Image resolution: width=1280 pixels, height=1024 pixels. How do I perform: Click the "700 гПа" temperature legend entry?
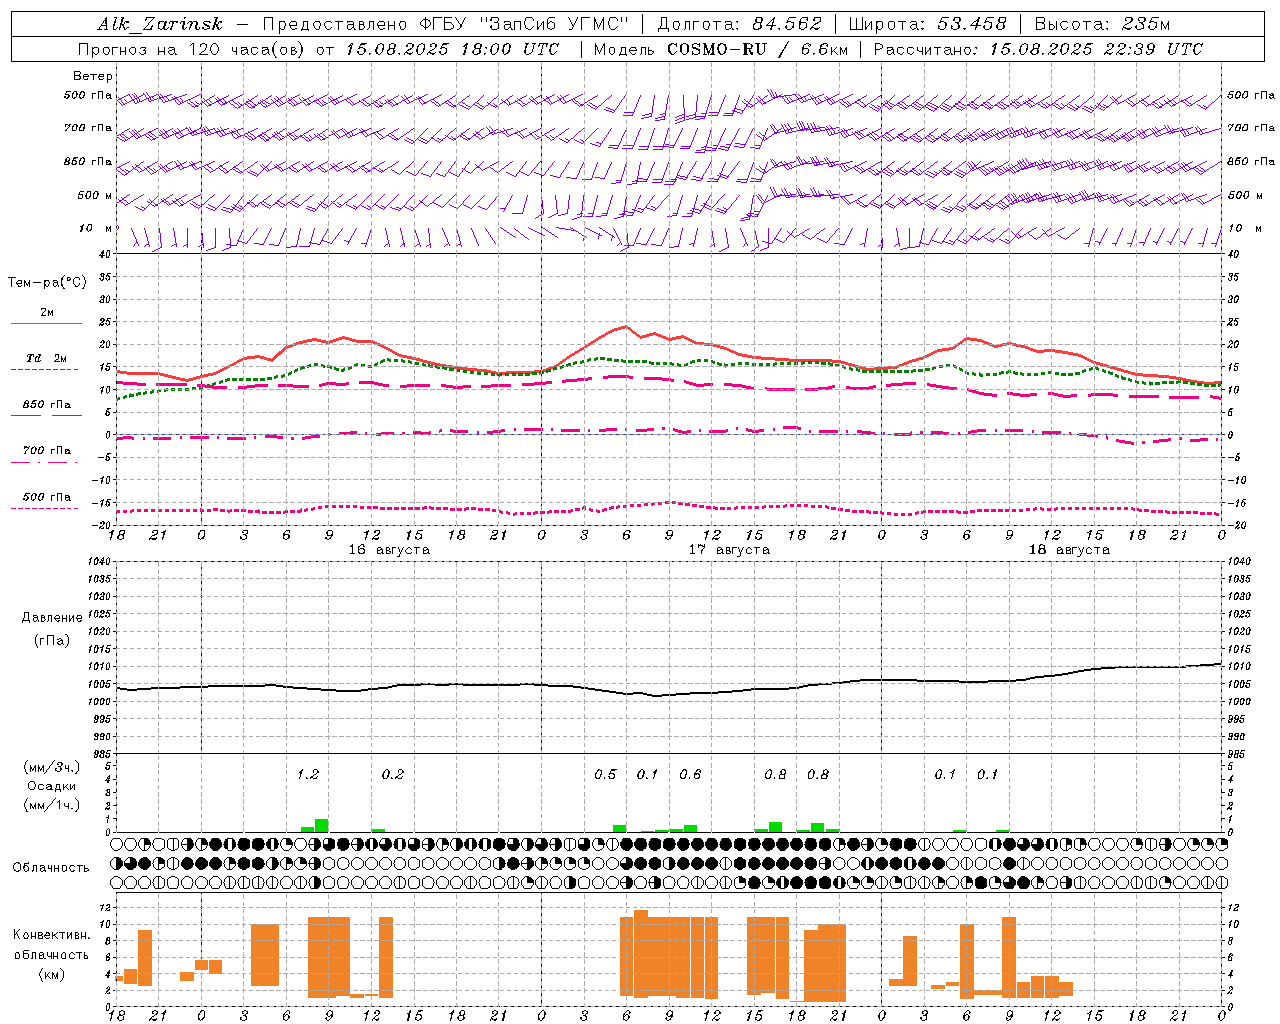point(47,450)
